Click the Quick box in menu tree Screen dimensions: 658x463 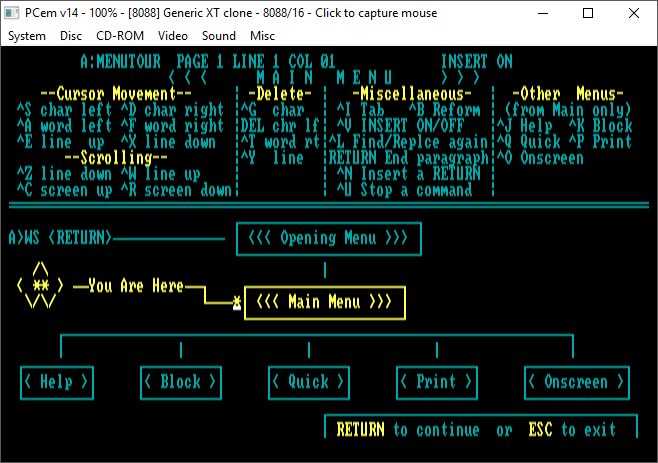point(309,382)
